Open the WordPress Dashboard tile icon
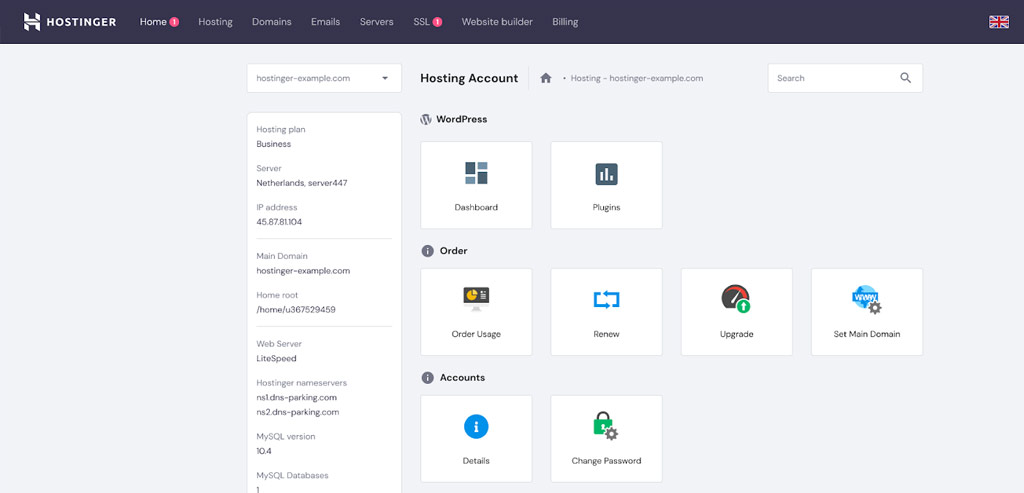1024x493 pixels. point(476,173)
